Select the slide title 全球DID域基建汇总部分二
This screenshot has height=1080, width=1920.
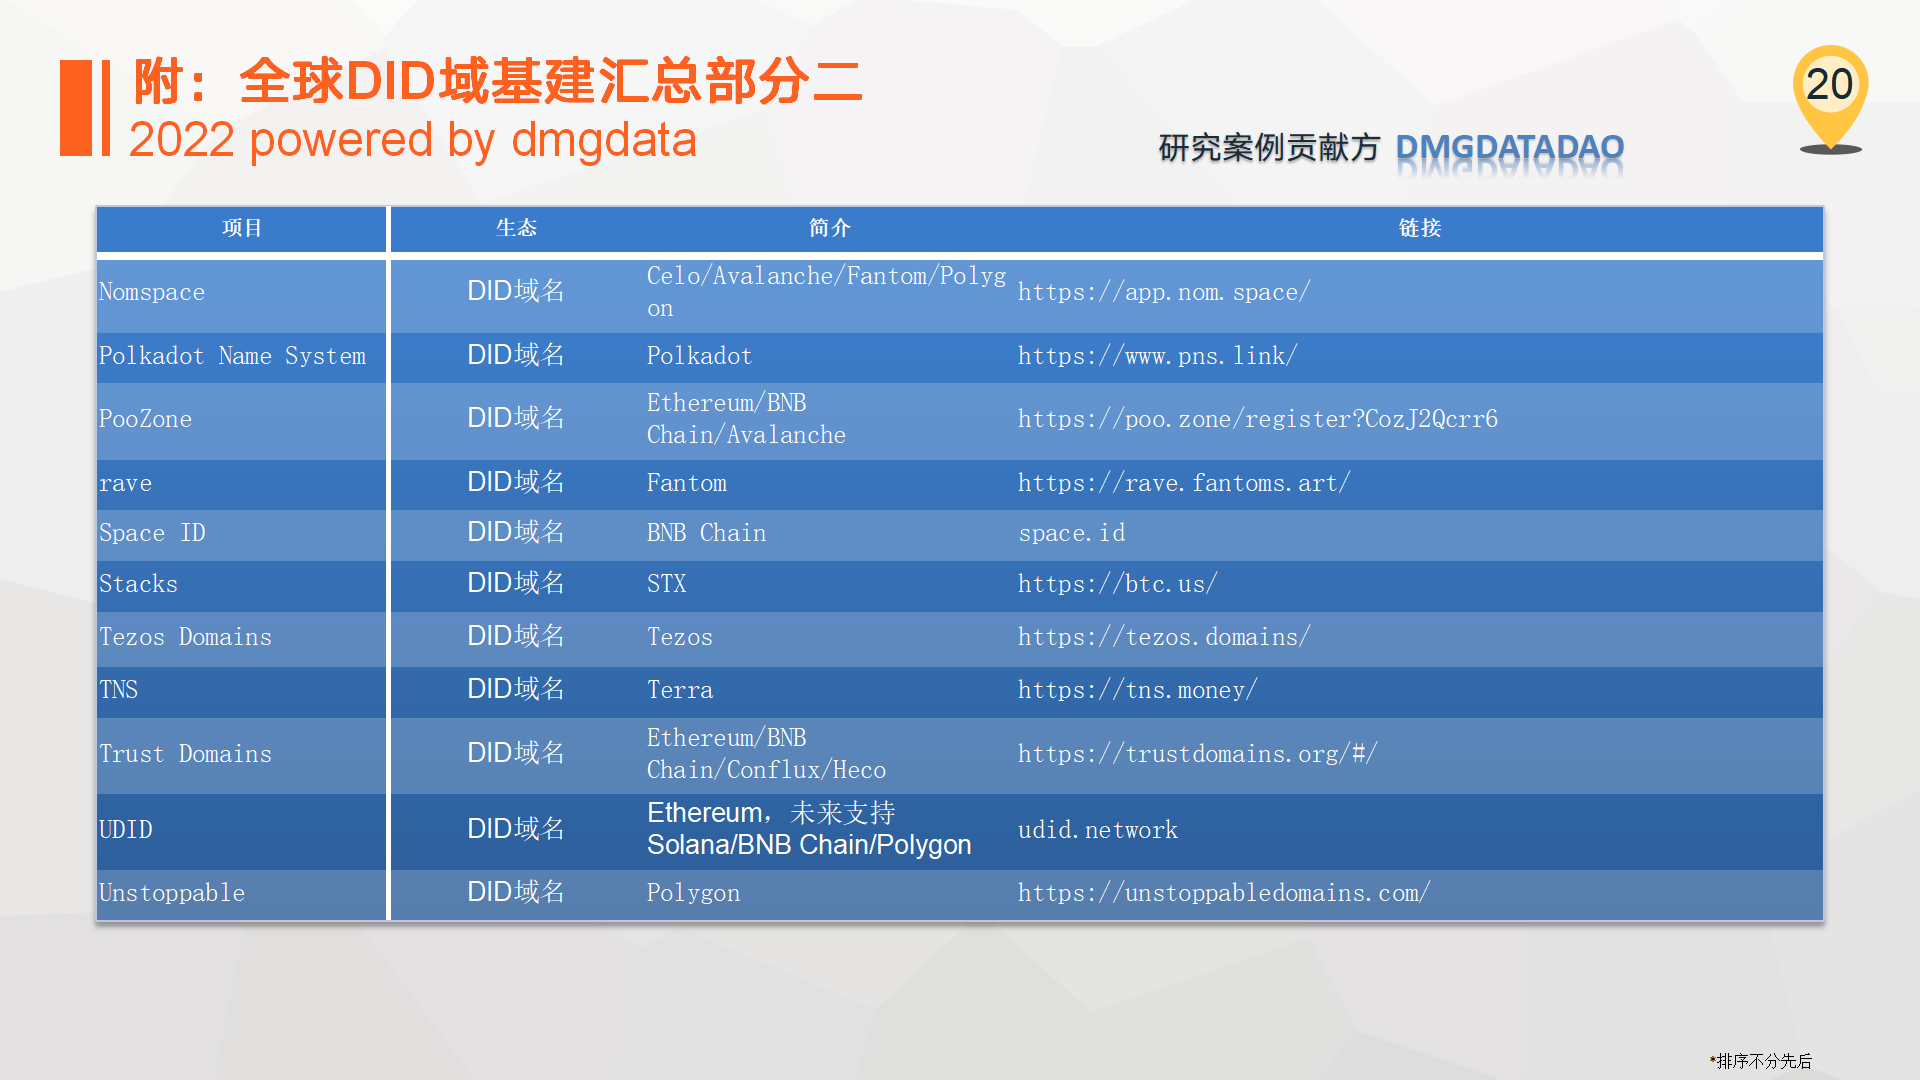tap(498, 81)
